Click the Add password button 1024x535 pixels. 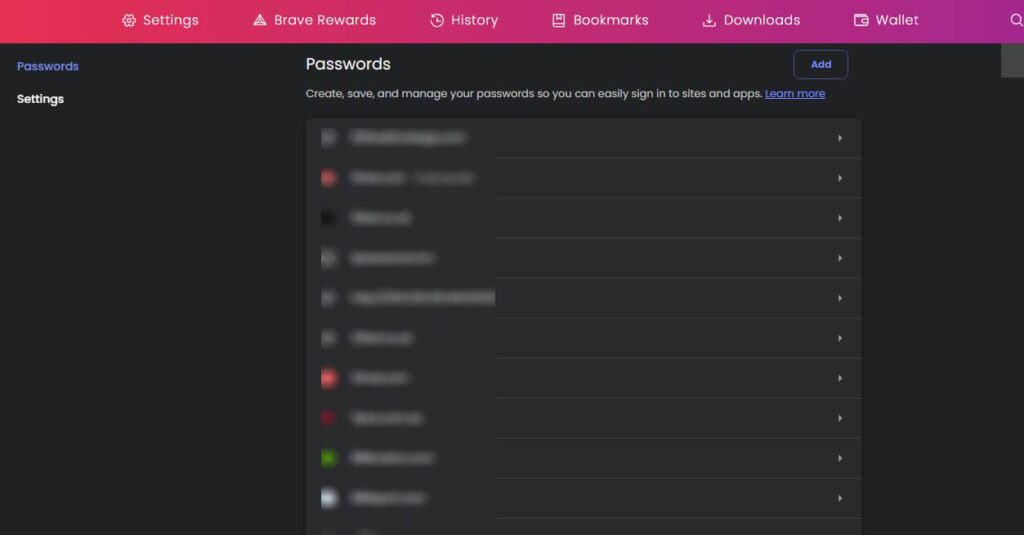[x=821, y=64]
